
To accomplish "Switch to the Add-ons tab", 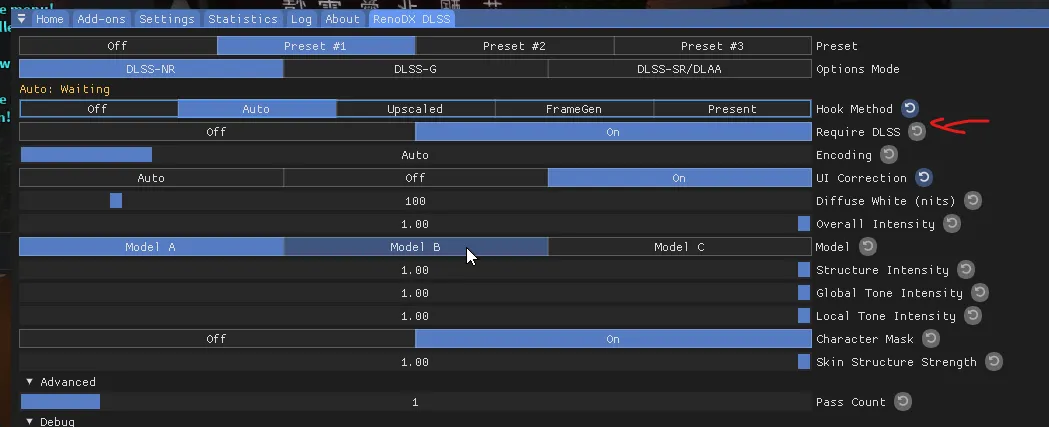I will pos(102,19).
